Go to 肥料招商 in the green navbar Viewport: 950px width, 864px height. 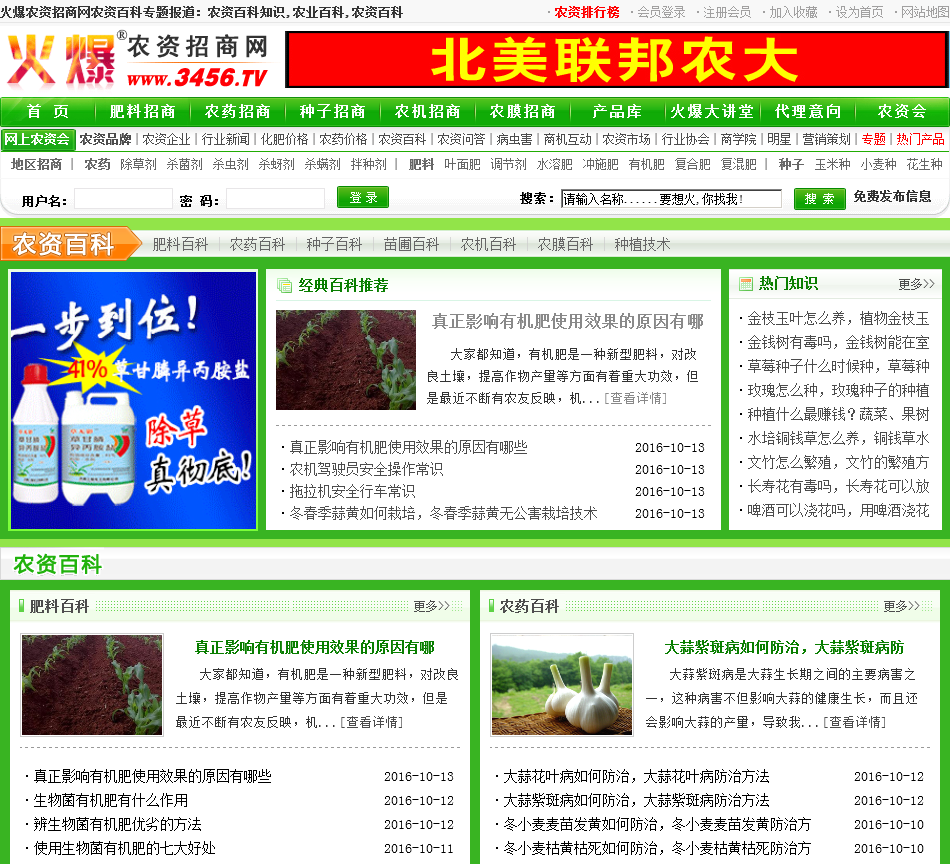[142, 111]
